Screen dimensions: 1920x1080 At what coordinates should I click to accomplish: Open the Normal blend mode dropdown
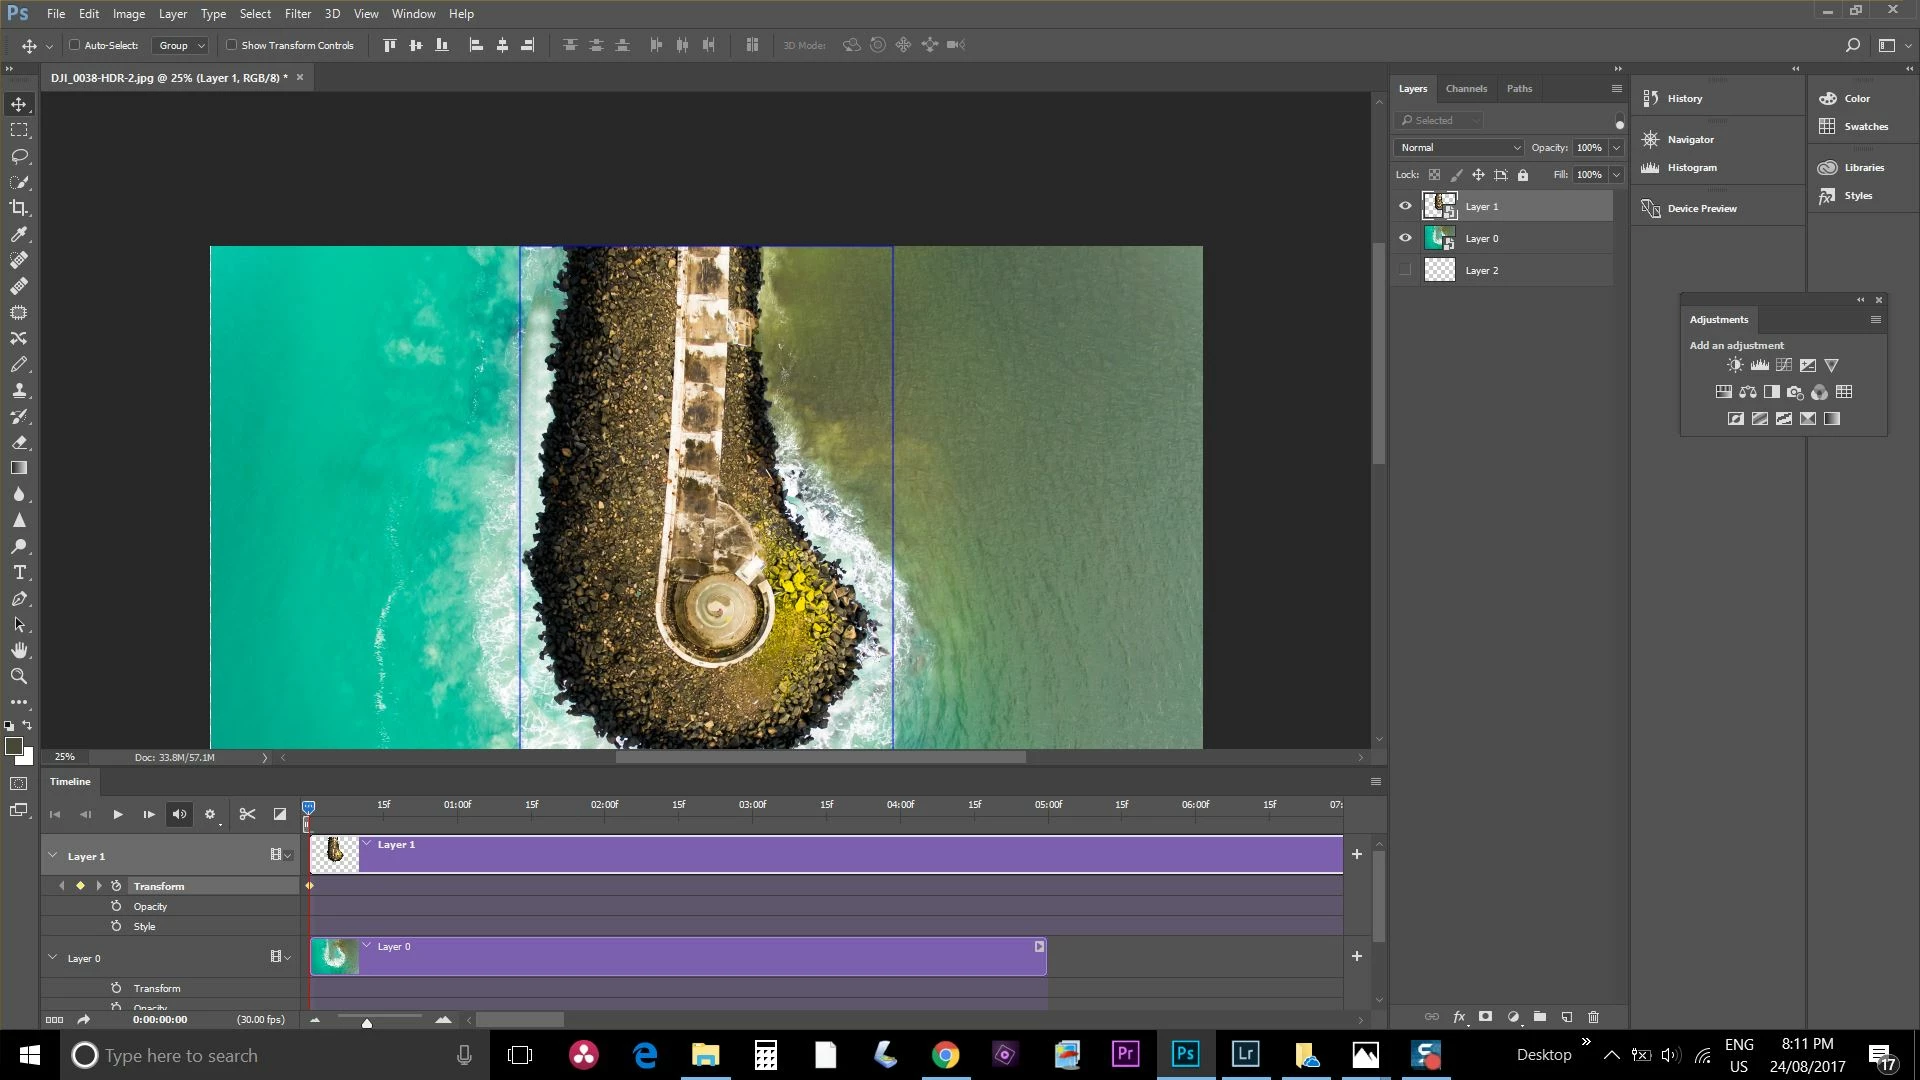pos(1459,147)
